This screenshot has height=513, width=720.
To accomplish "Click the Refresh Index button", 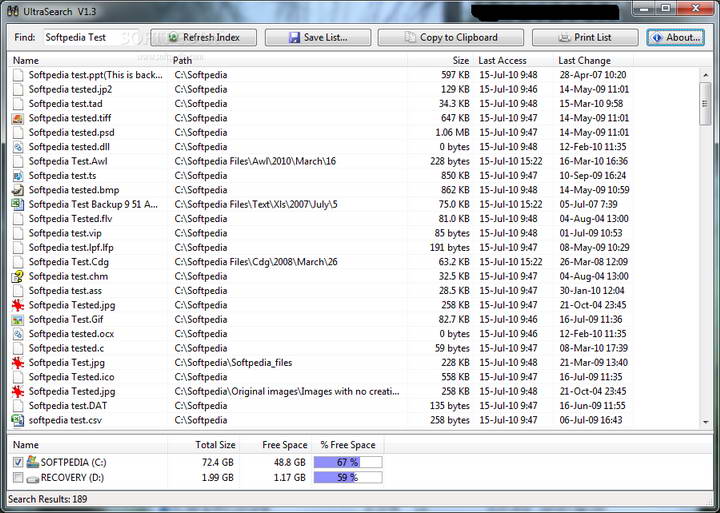I will 203,38.
